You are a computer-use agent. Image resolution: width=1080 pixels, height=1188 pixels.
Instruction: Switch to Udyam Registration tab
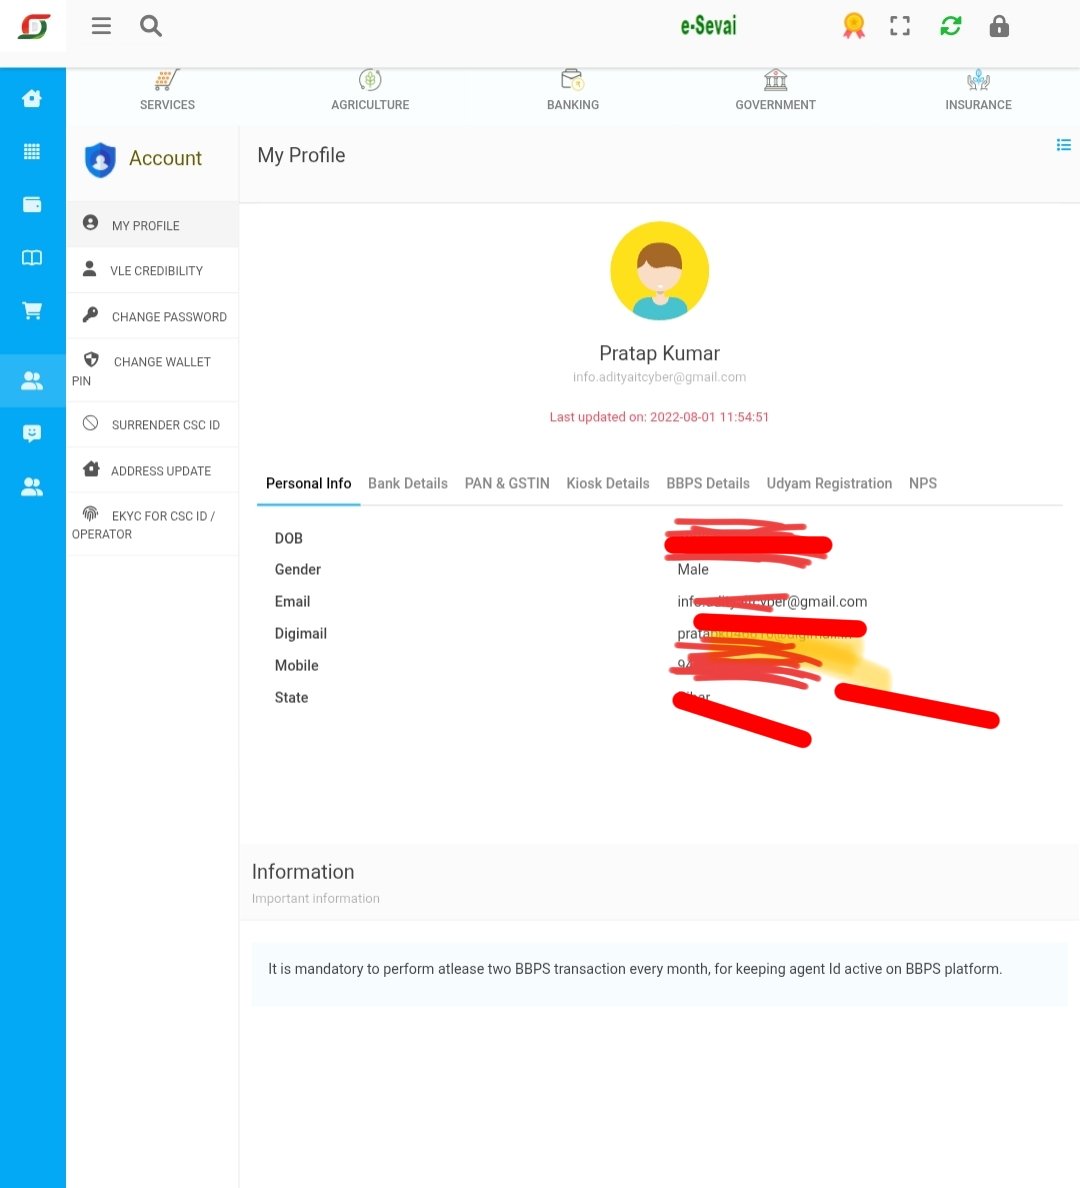829,483
